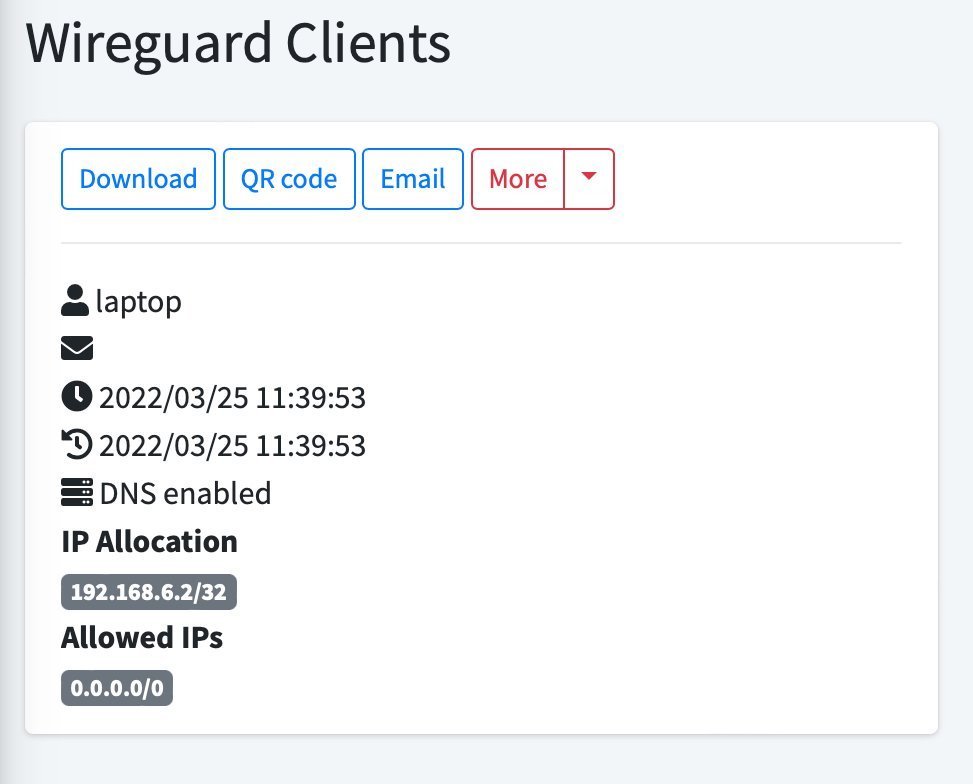The height and width of the screenshot is (784, 973).
Task: Click the red More button
Action: [x=518, y=179]
